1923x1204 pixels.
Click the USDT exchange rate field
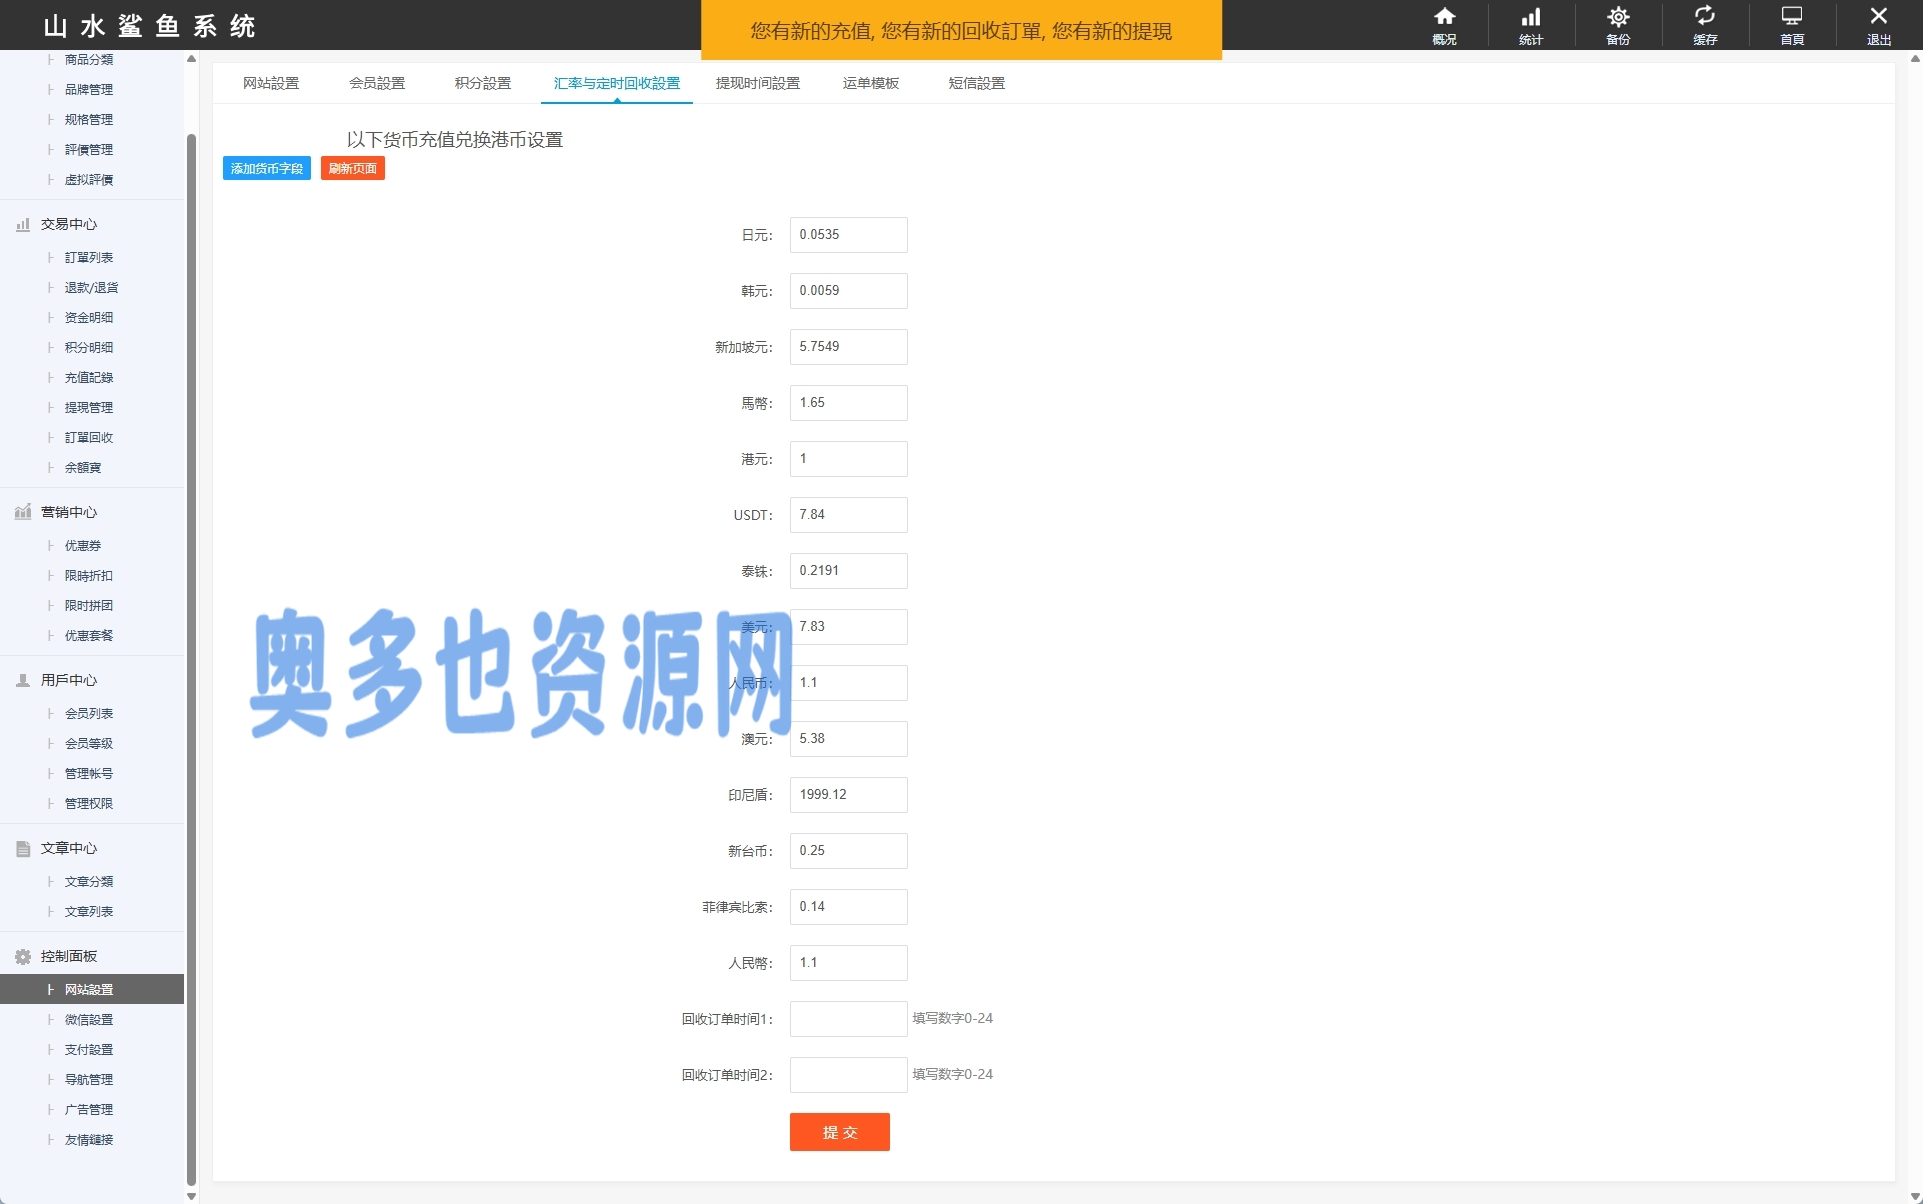click(848, 515)
